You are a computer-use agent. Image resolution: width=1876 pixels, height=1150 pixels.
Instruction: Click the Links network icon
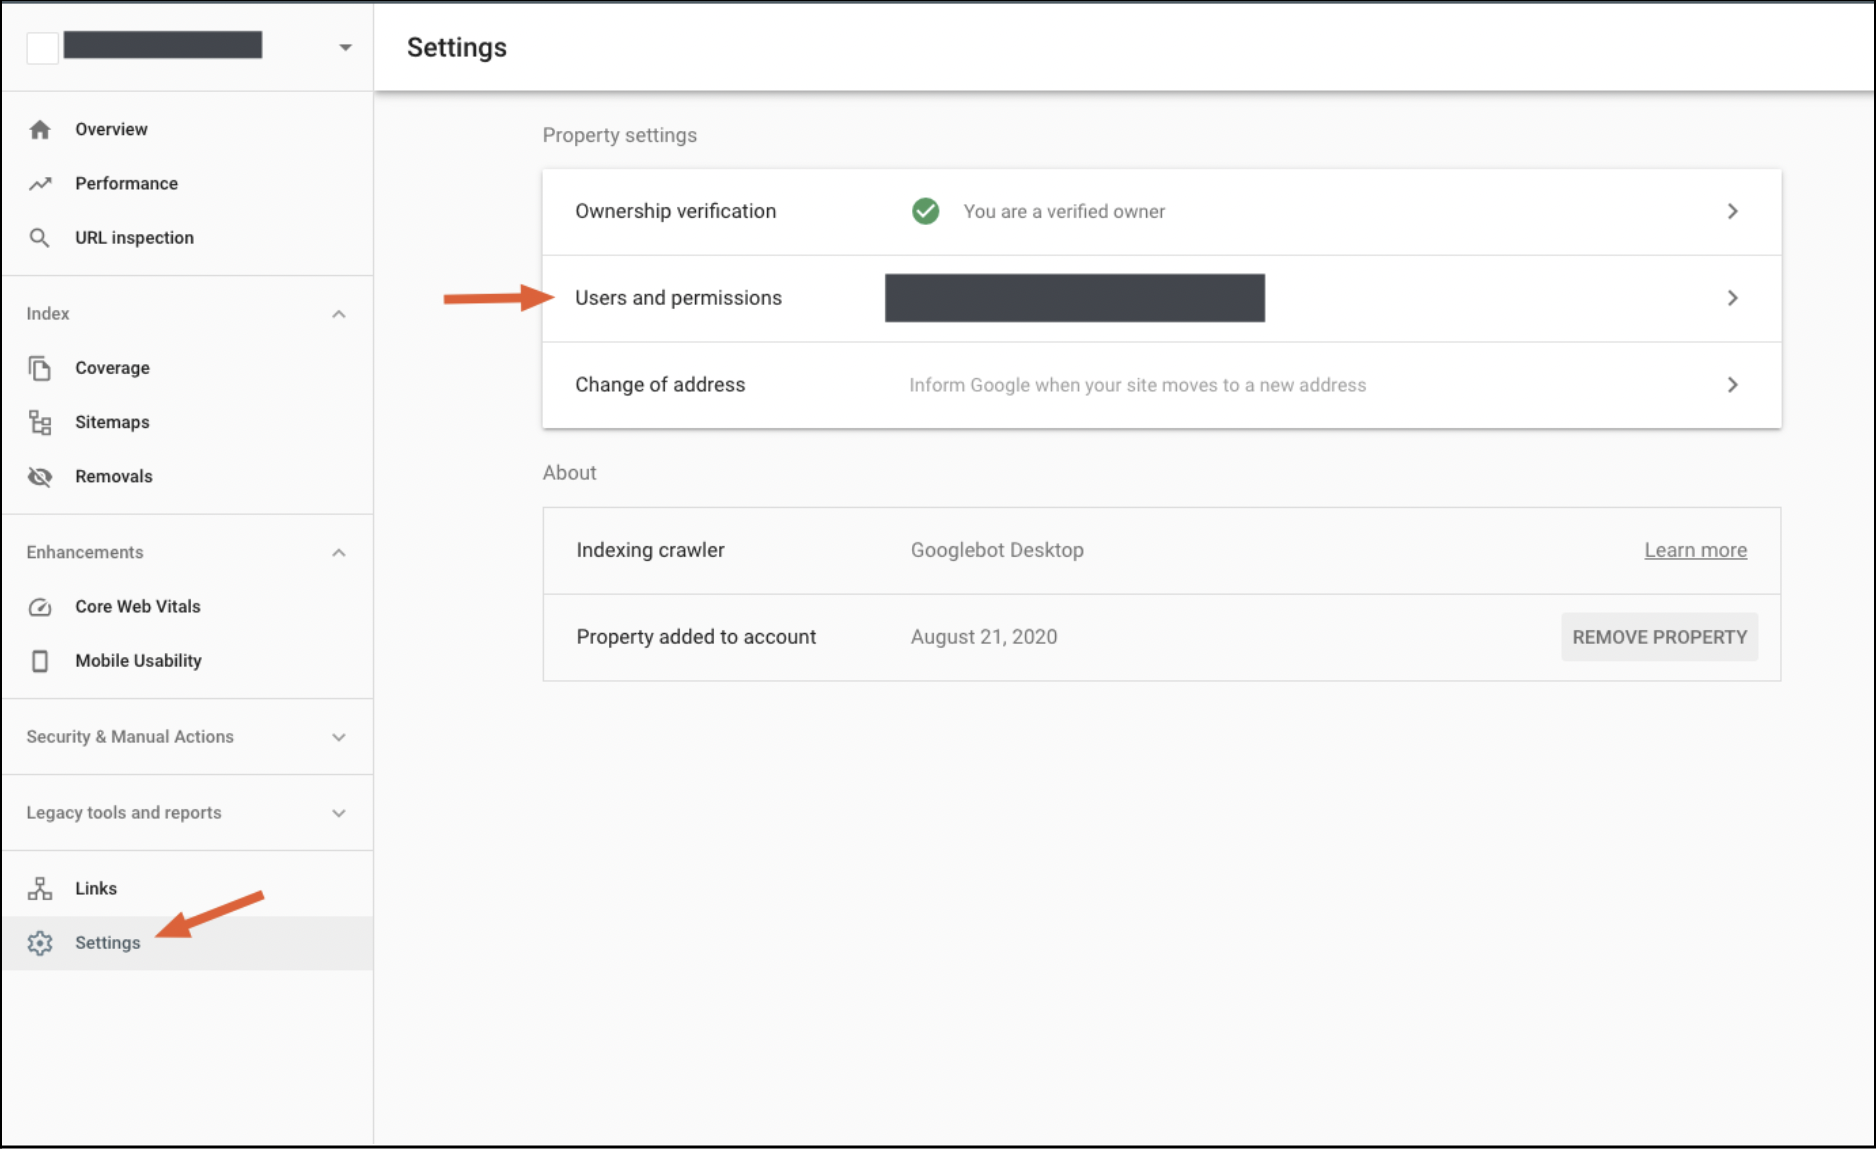point(40,889)
